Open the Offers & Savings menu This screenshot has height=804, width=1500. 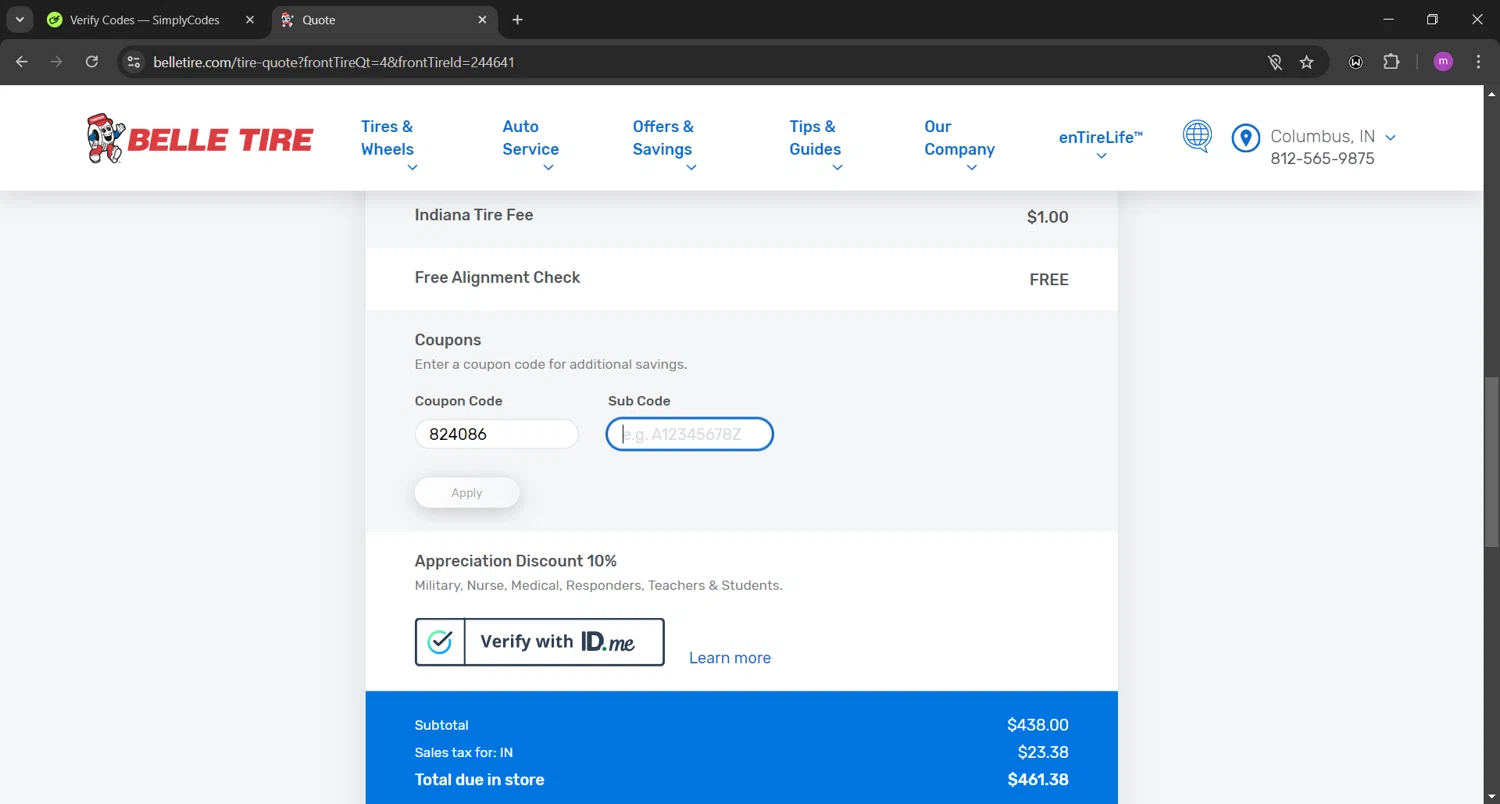(x=663, y=139)
